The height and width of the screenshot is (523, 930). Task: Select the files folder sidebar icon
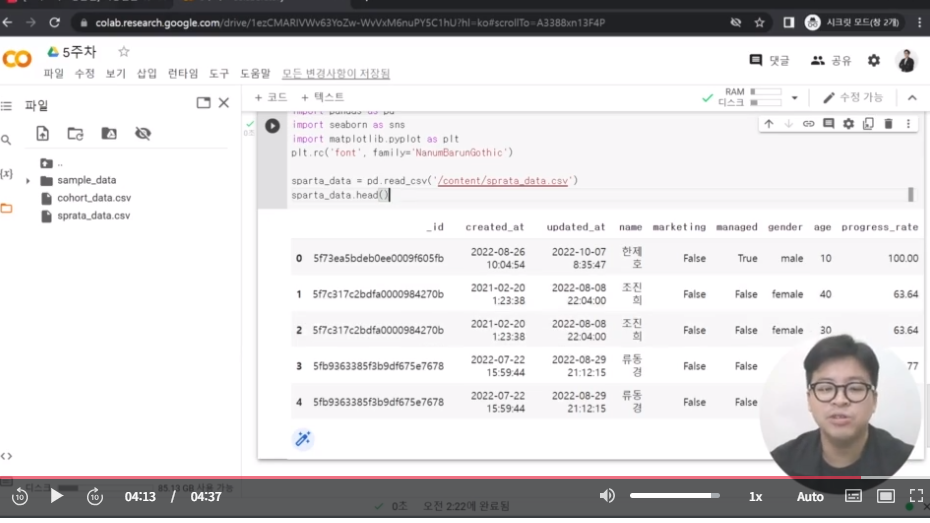(x=7, y=208)
